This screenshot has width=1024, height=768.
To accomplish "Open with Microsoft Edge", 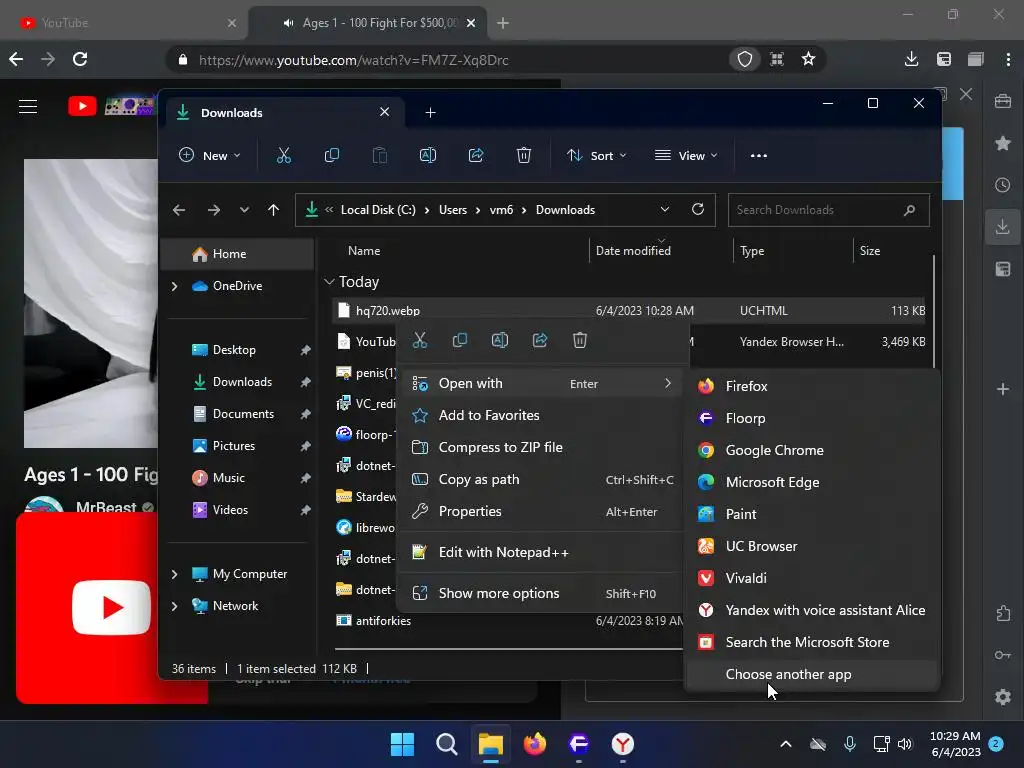I will tap(812, 482).
